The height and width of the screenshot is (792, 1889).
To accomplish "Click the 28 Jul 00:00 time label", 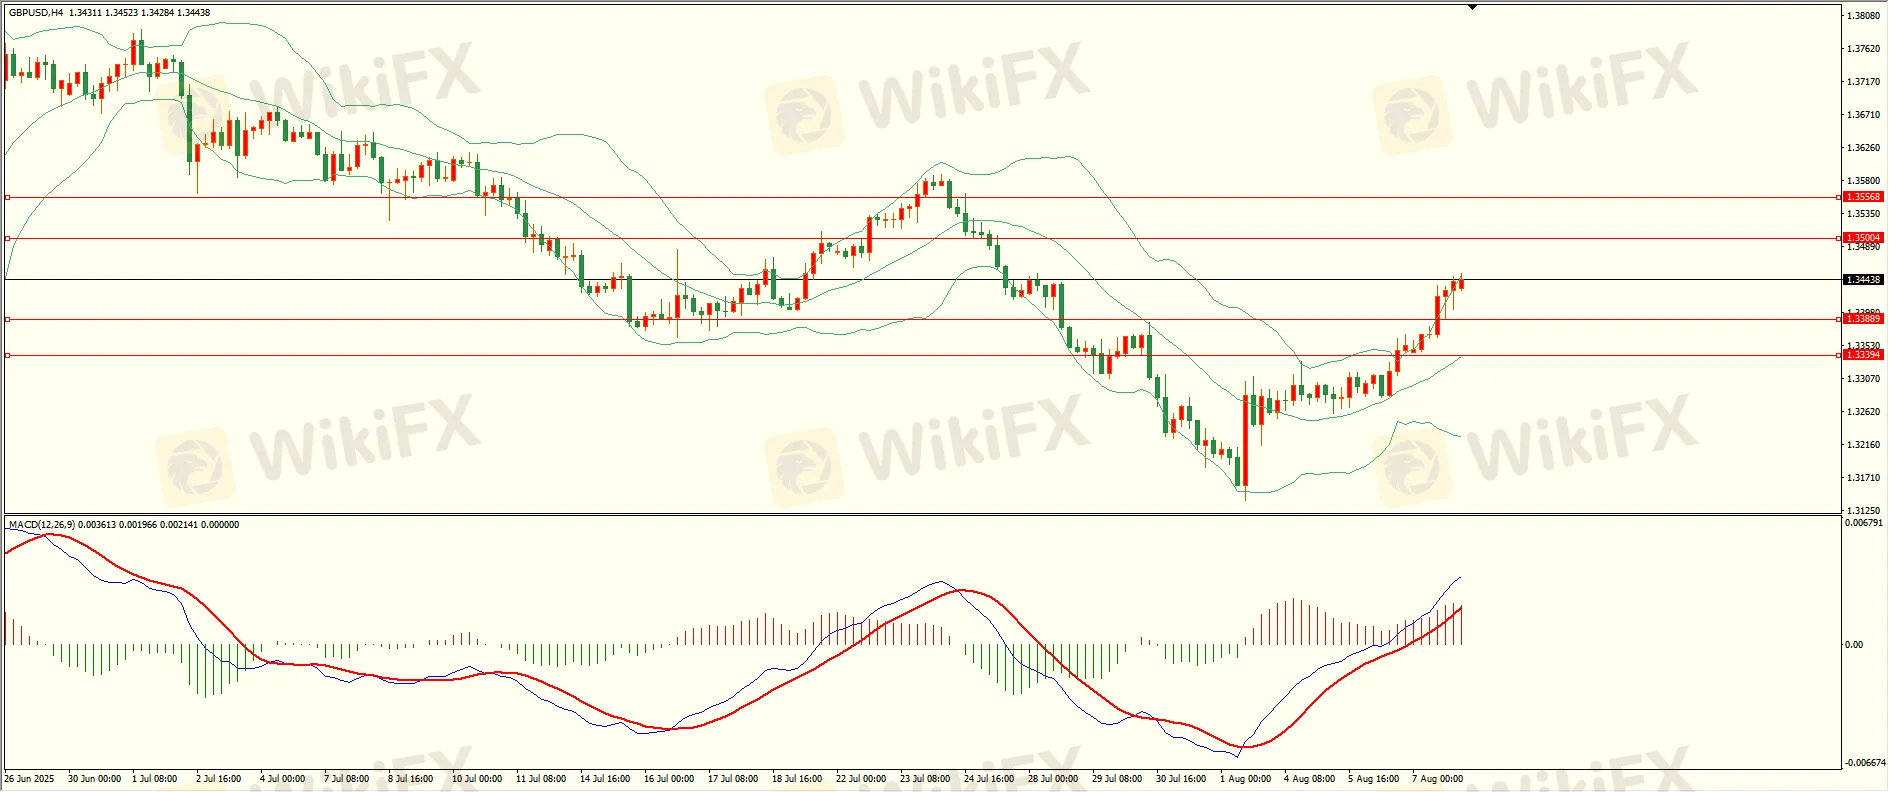I will [1053, 779].
